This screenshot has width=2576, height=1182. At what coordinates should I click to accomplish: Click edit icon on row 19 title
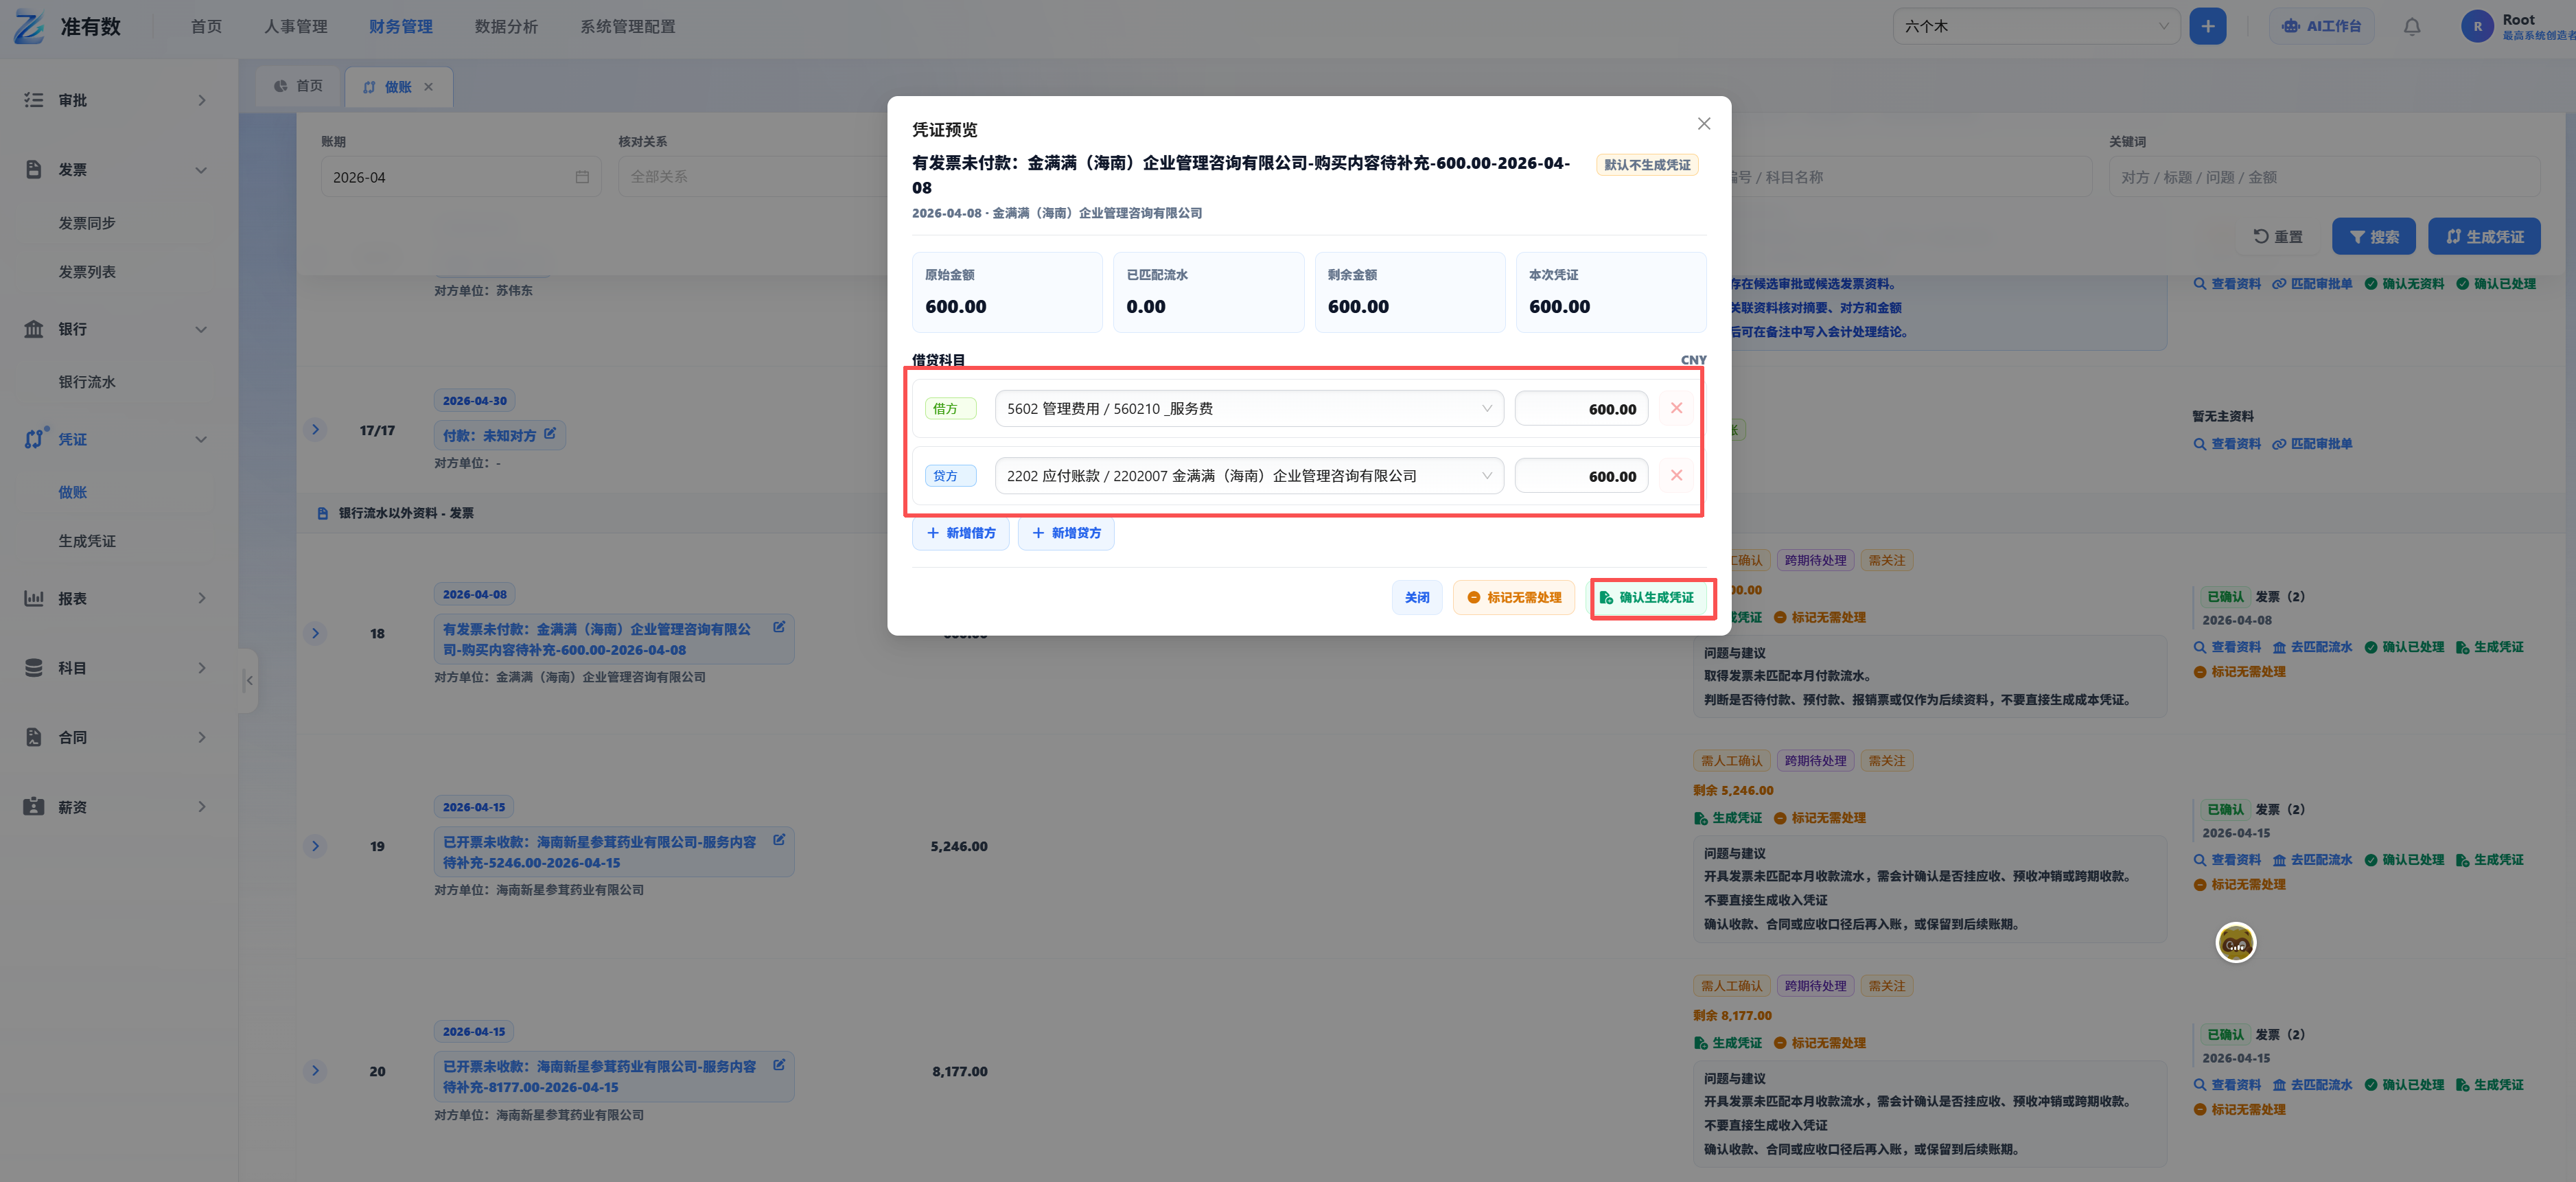[779, 840]
